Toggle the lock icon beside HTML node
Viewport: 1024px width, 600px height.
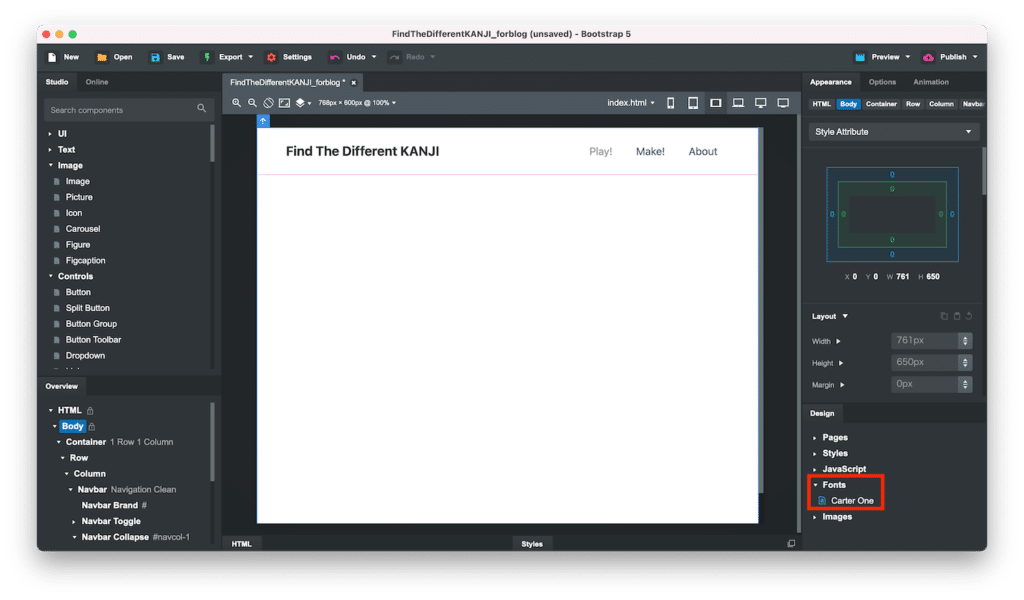pyautogui.click(x=90, y=410)
